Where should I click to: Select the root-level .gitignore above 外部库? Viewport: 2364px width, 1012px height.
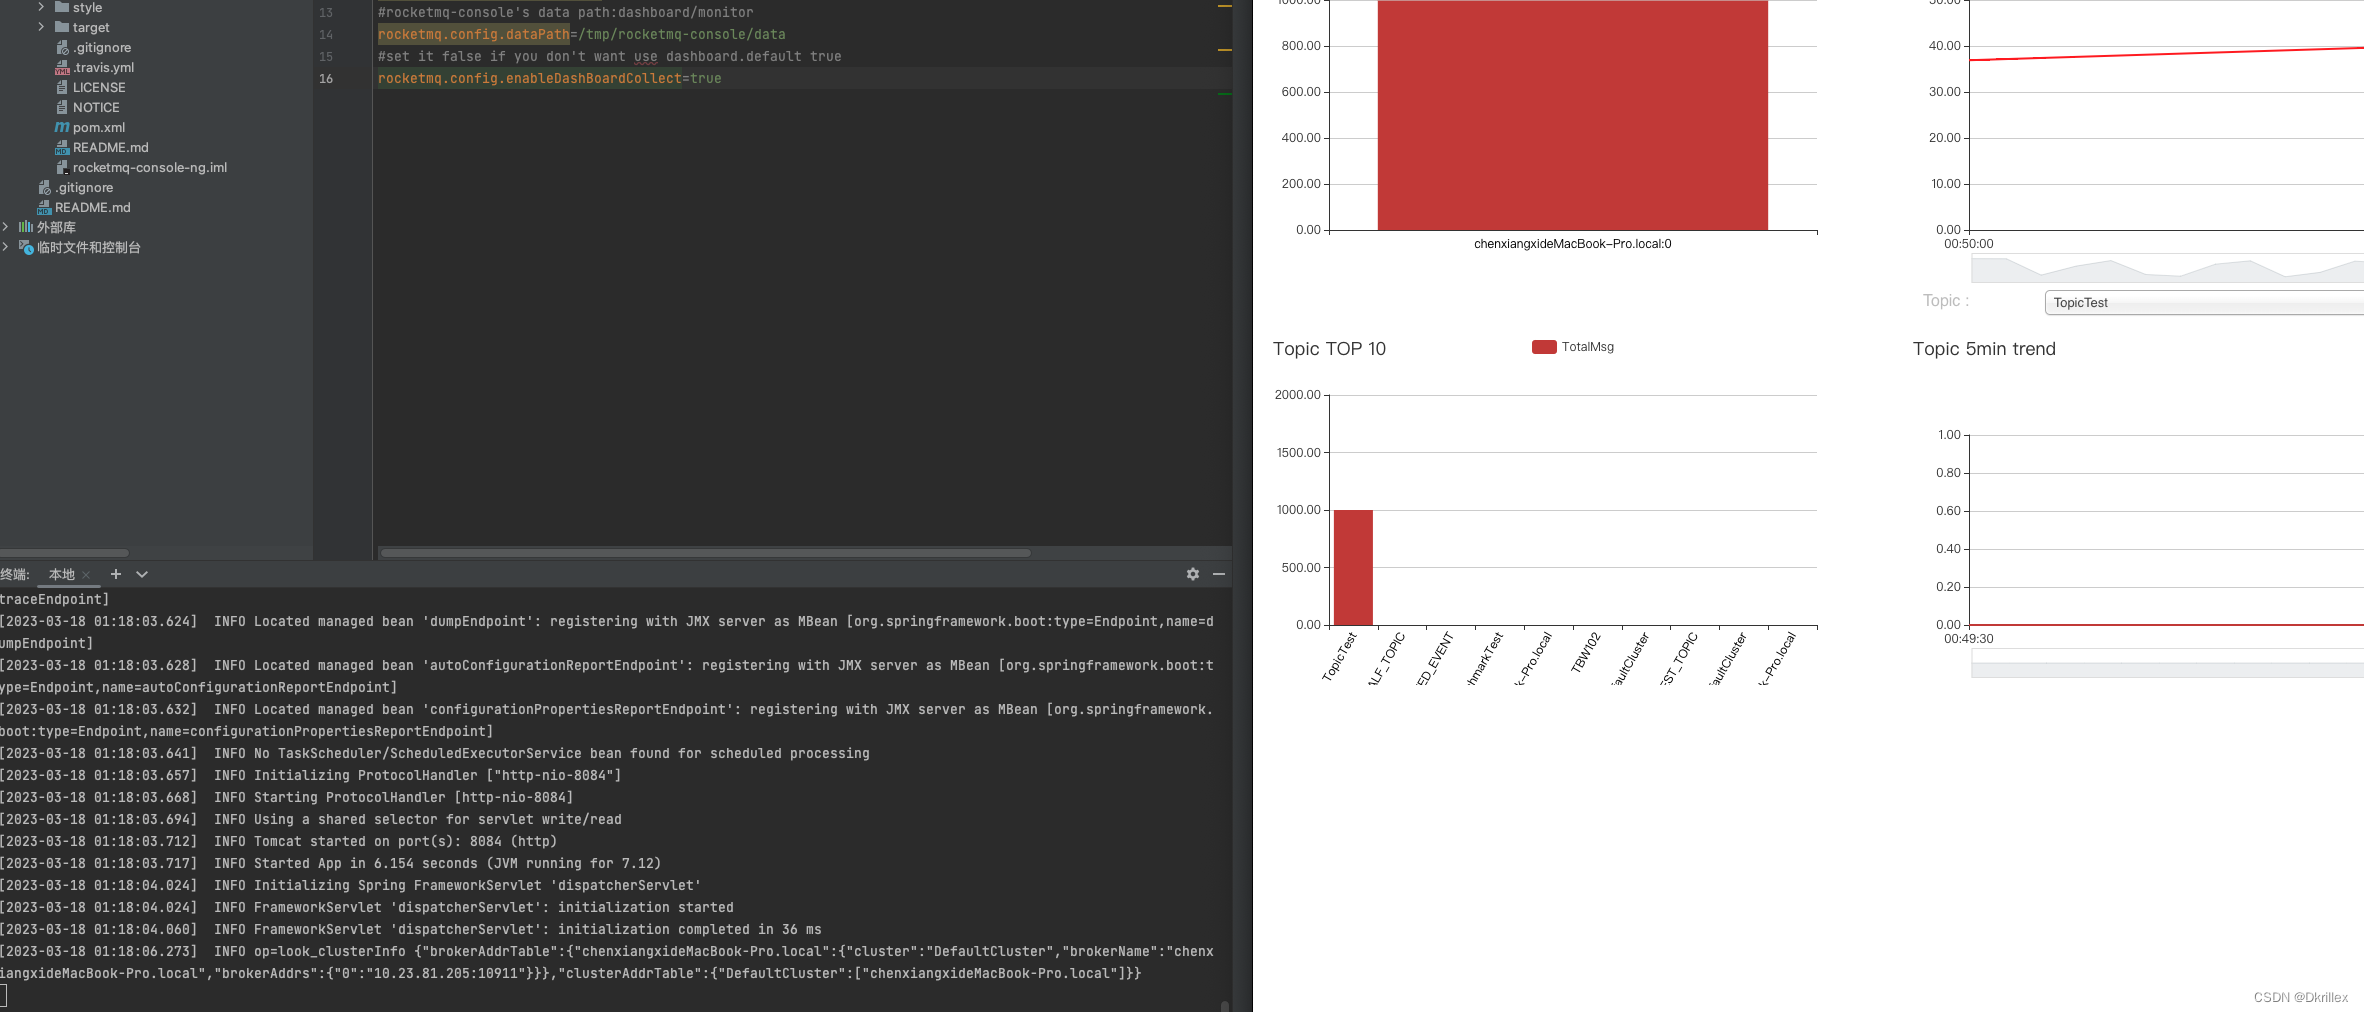pyautogui.click(x=84, y=187)
